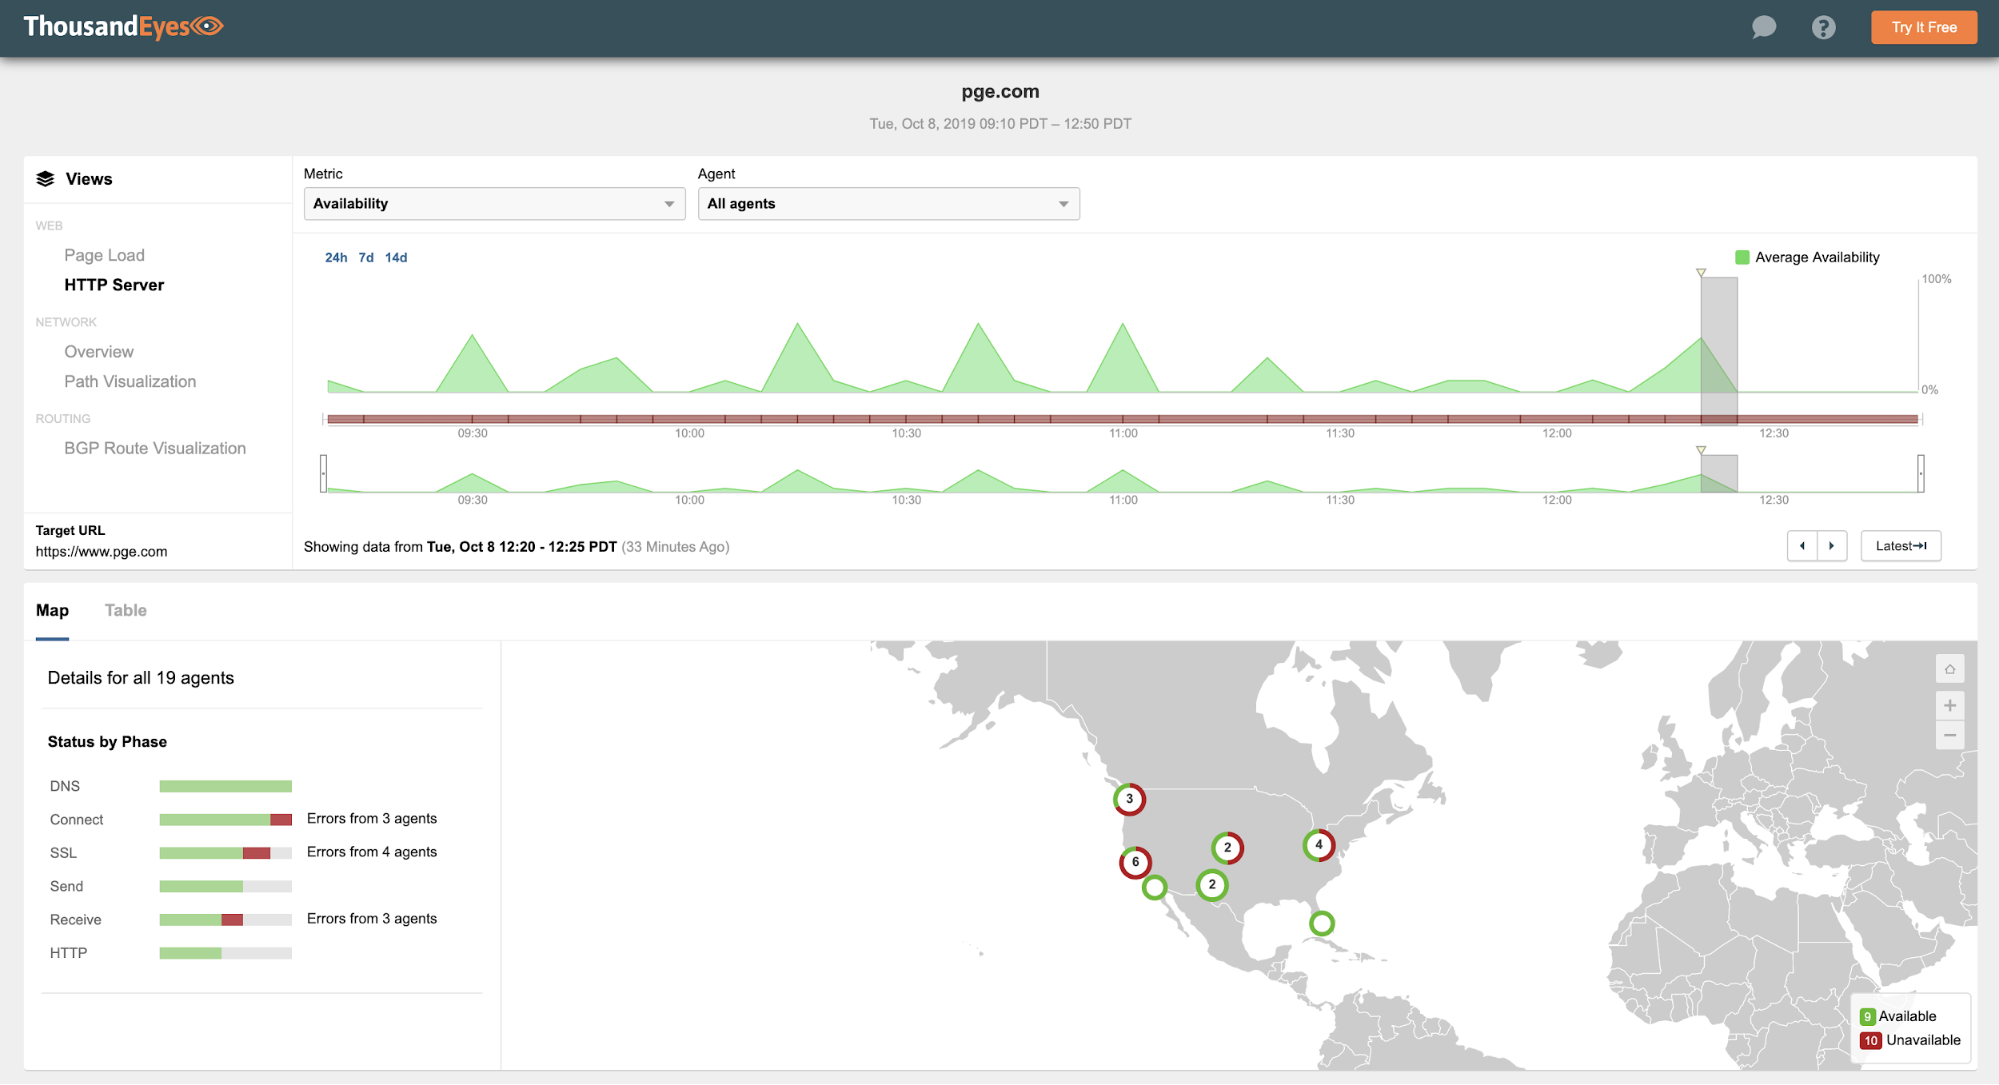Toggle Average Availability legend swatch
The image size is (1999, 1085).
(1742, 258)
